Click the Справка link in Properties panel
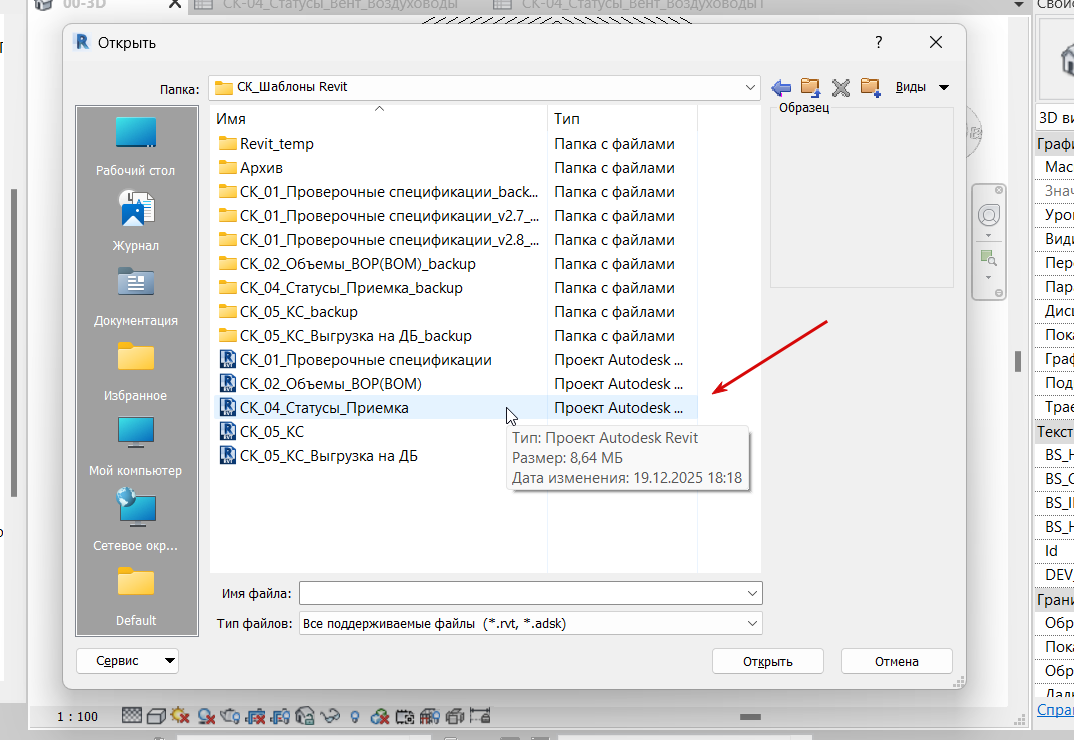 pos(1055,710)
